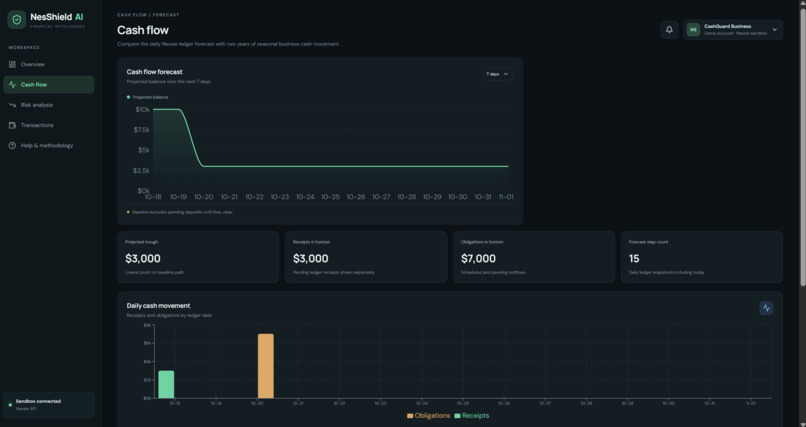Click the Obligations legend swatch

coord(410,416)
